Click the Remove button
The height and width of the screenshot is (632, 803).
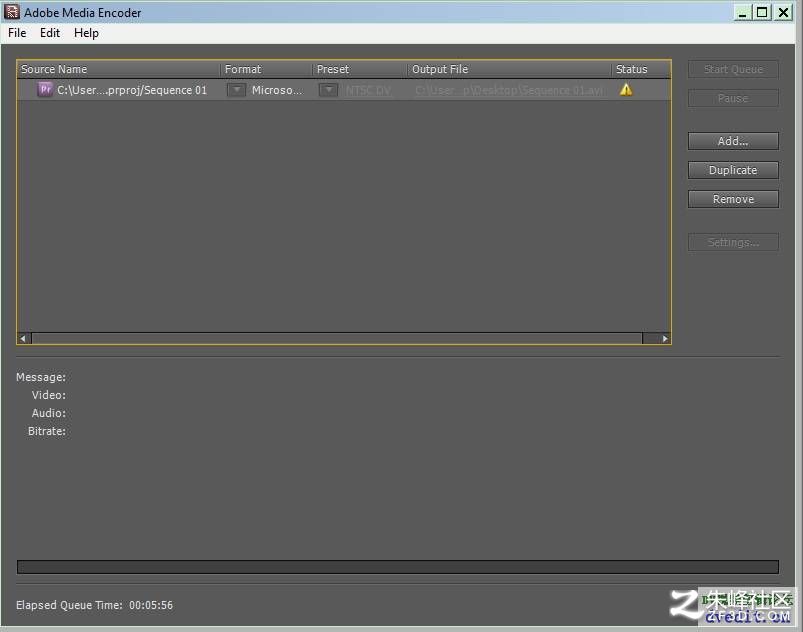[733, 199]
